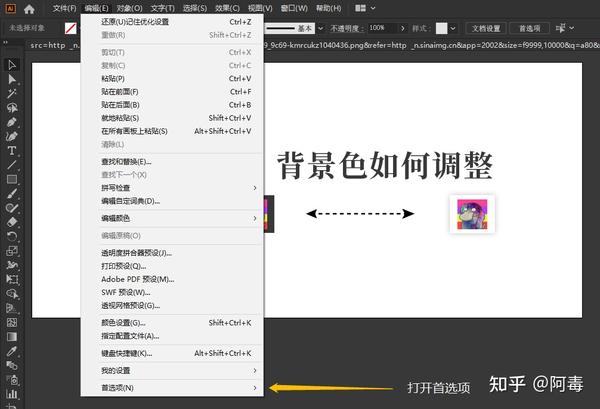Choose the Column Graph tool
Screen dimensions: 600x409
[12, 394]
